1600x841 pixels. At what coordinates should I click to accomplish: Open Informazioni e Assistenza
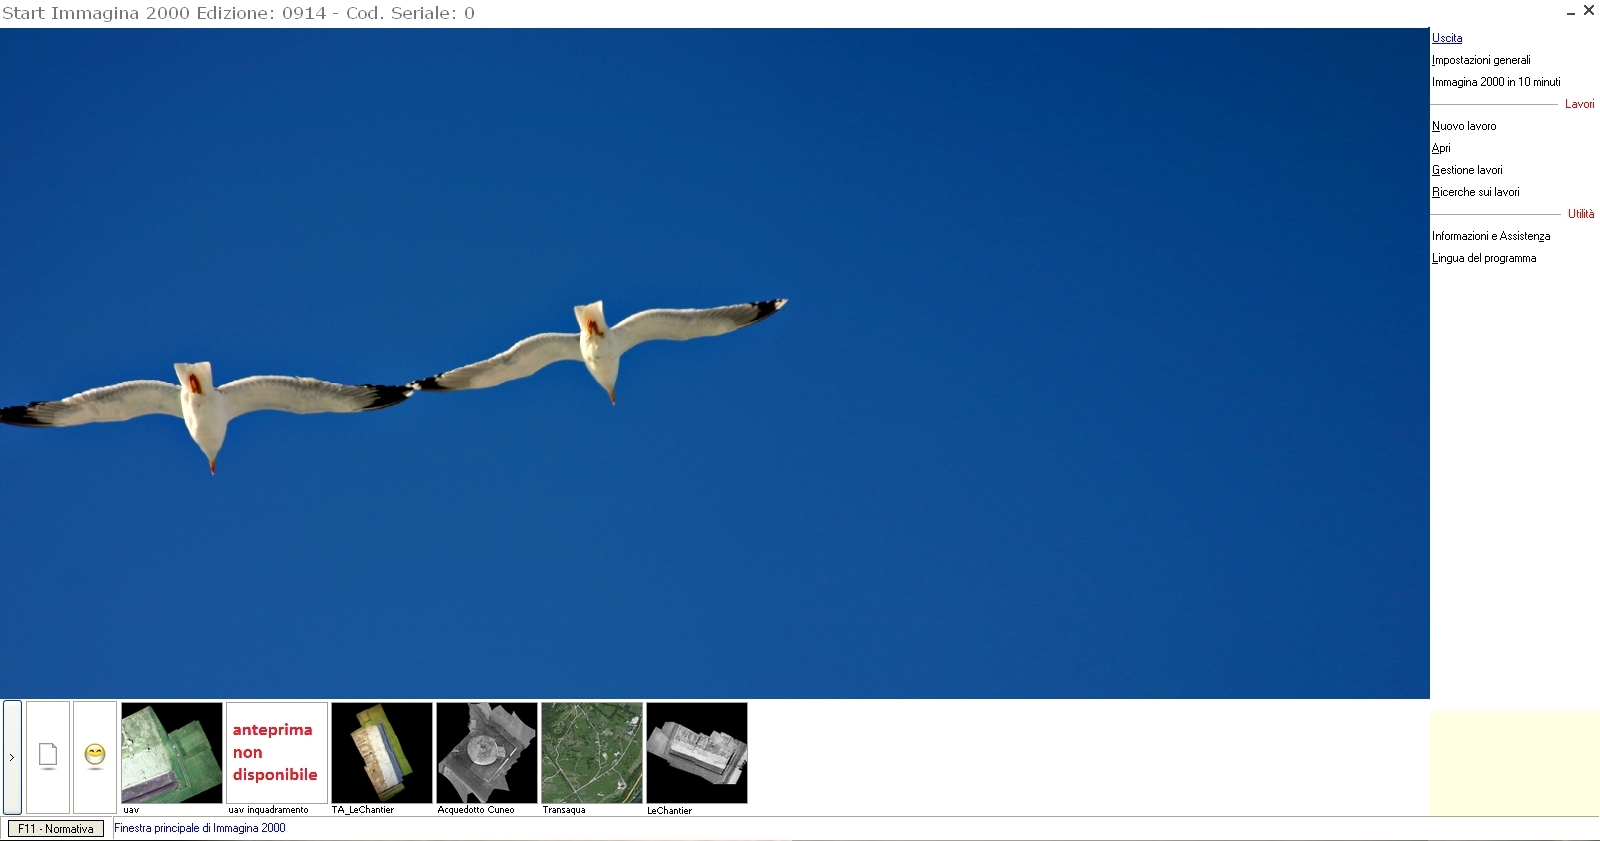point(1491,236)
